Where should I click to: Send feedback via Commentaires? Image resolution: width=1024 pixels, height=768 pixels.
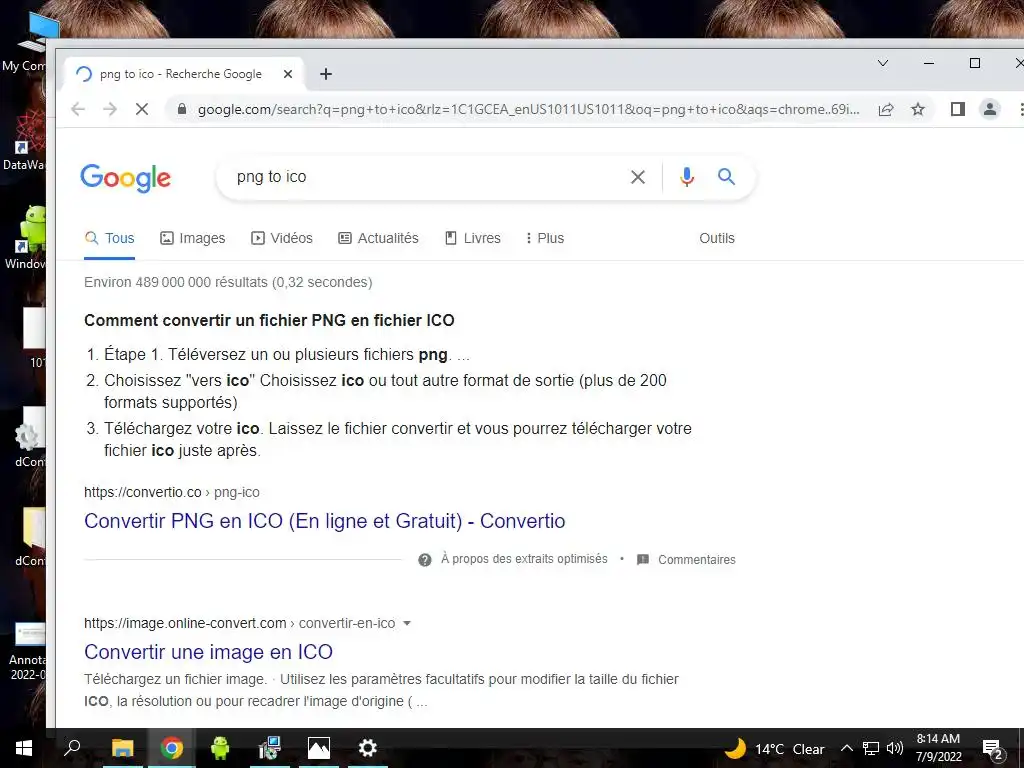686,560
